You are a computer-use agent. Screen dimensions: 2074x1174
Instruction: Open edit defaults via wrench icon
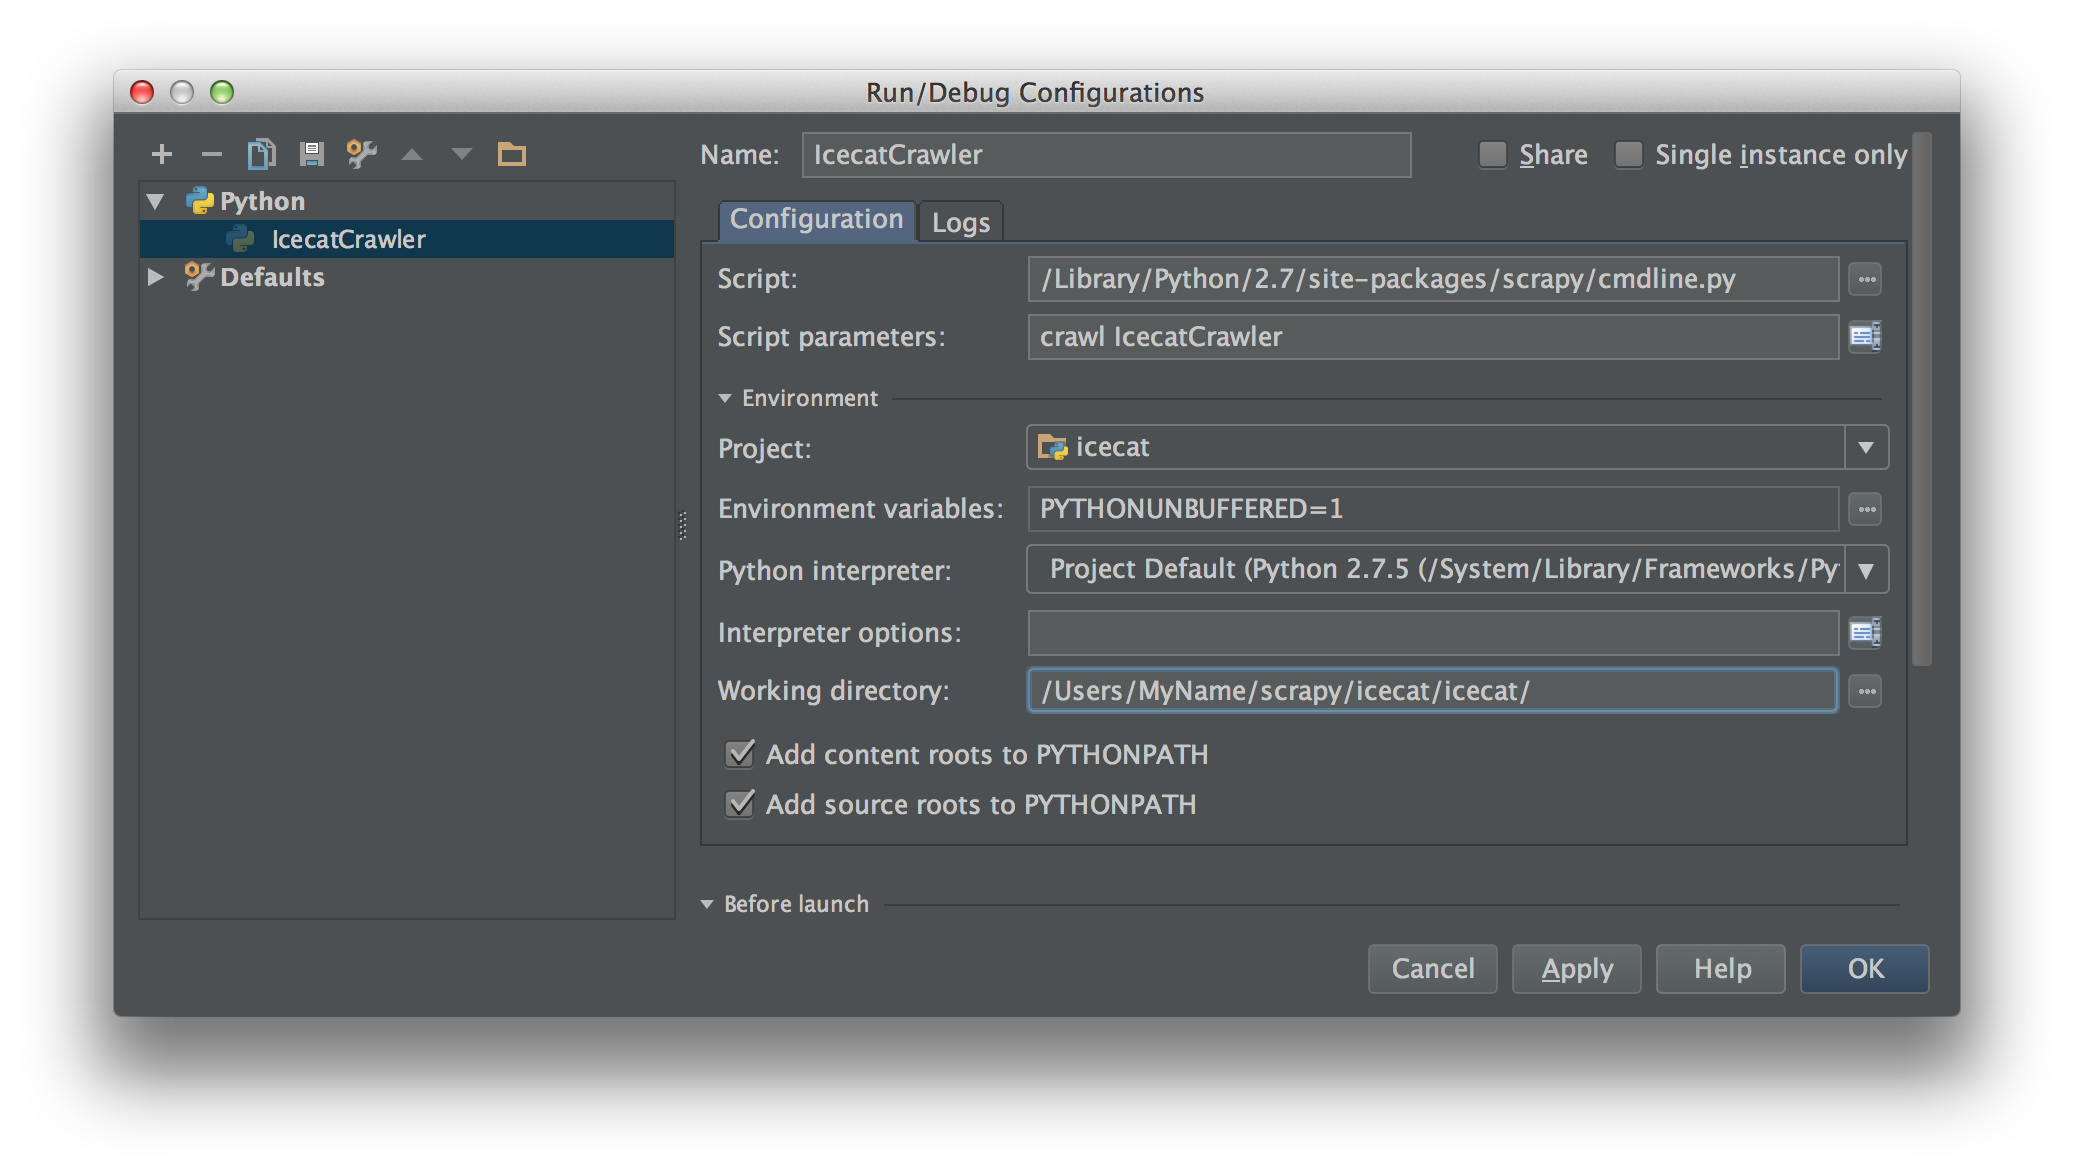(361, 154)
